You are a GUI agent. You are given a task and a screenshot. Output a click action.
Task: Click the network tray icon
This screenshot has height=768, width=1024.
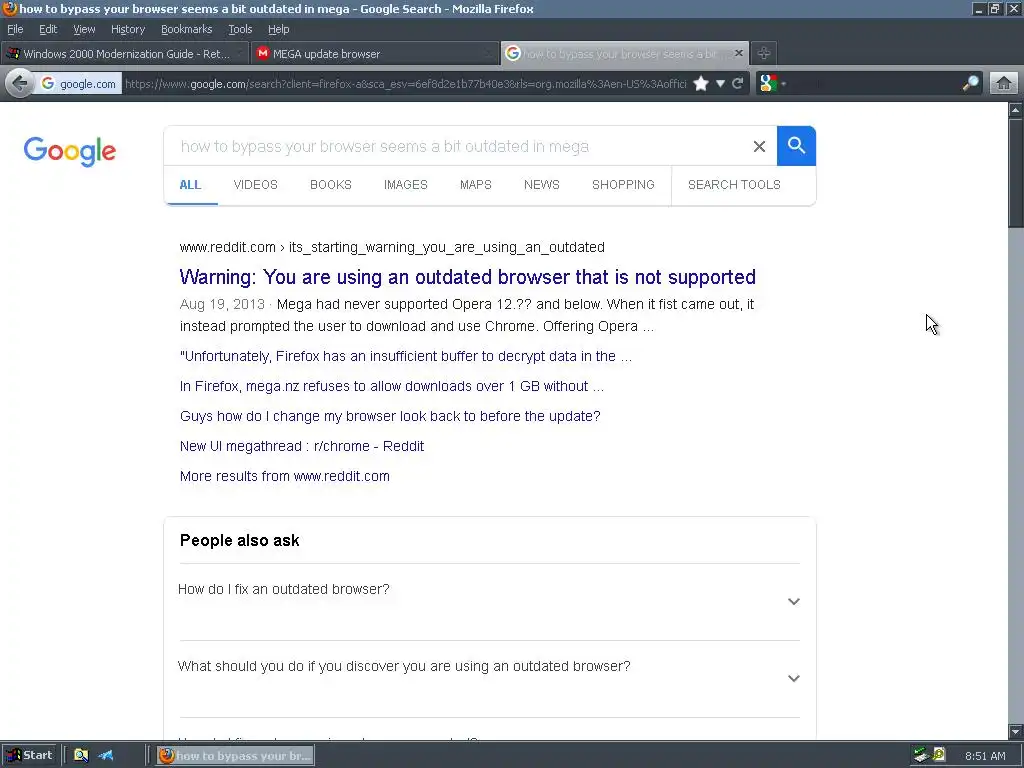coord(921,756)
